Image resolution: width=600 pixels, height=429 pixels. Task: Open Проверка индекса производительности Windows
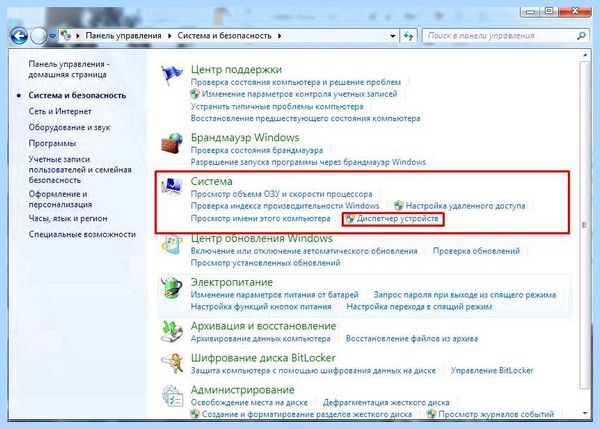(285, 206)
